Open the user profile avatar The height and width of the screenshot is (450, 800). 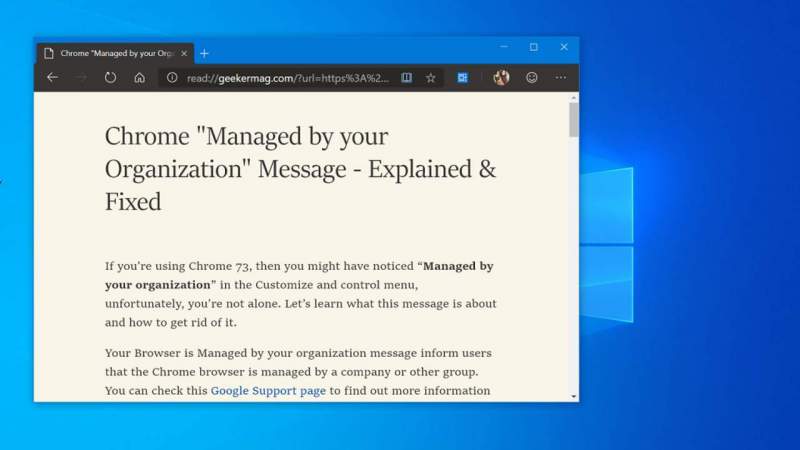[x=501, y=78]
